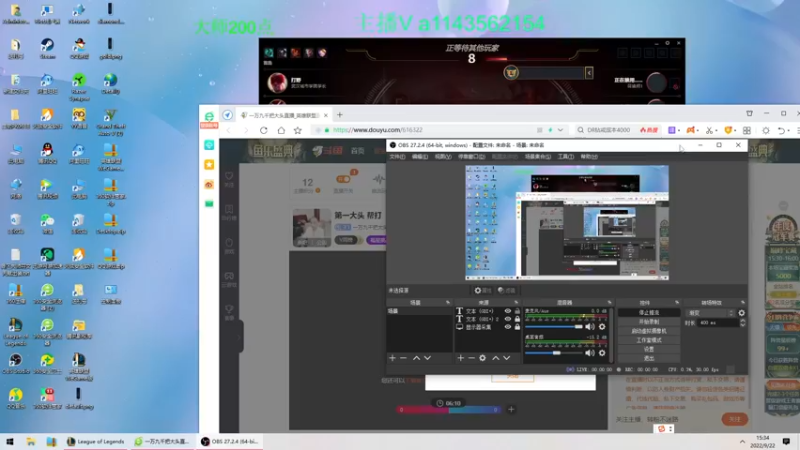Click 停止推流 to stop streaming

pos(649,312)
